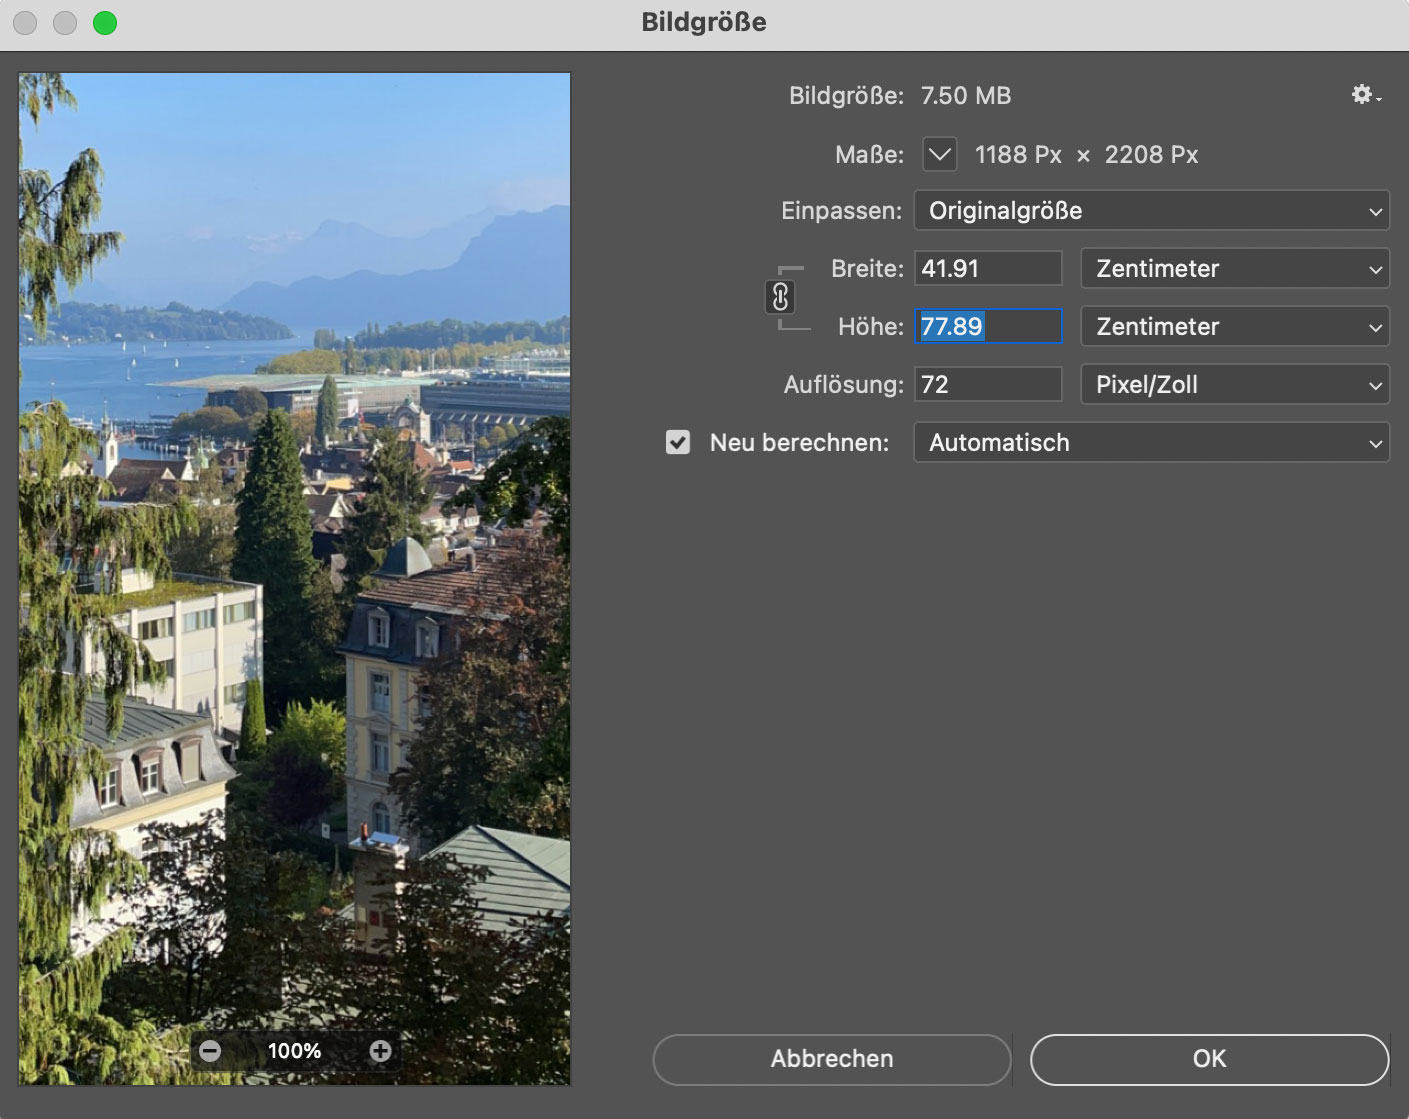Screen dimensions: 1409x1119
Task: Expand the Automatisch resampling method dropdown
Action: [1151, 443]
